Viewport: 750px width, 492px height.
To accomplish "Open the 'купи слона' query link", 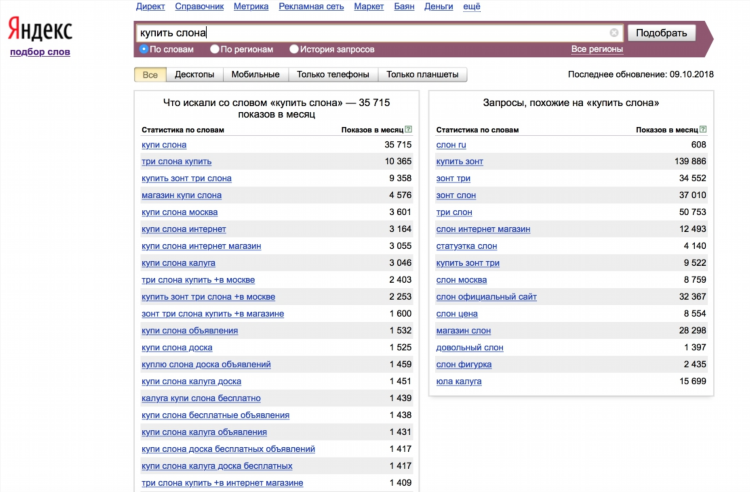I will (164, 145).
